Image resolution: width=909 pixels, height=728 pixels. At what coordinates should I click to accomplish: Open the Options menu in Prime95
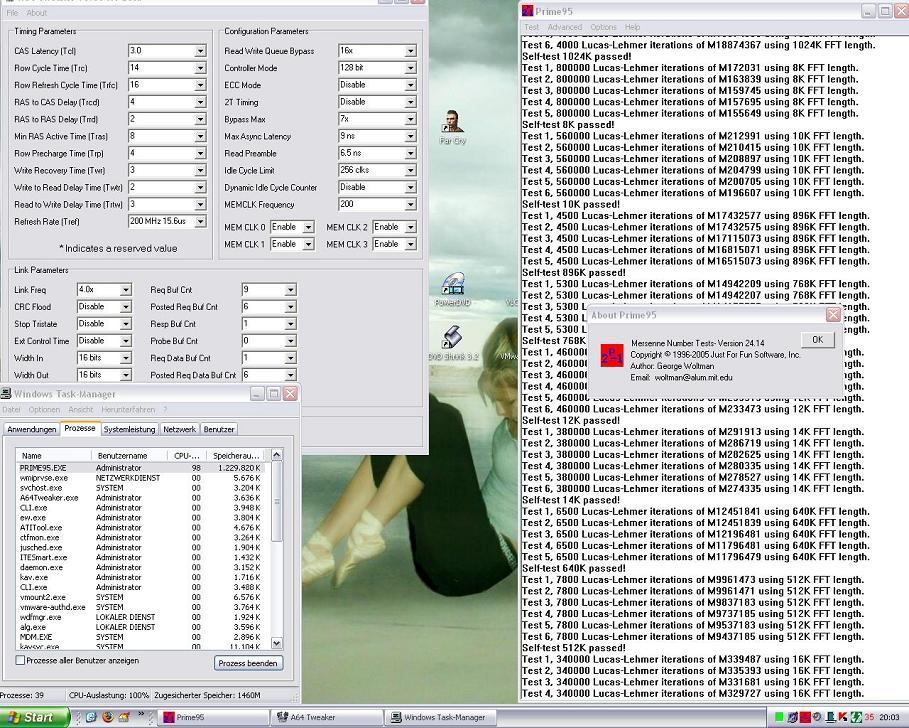603,27
